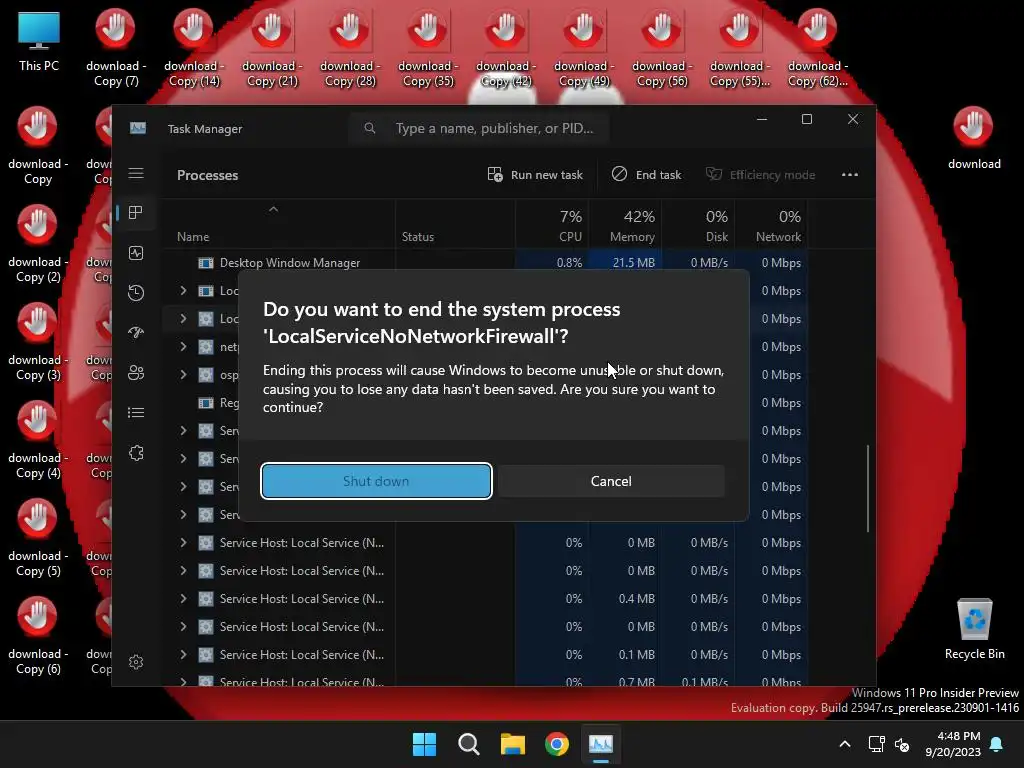Select 'download - Copy (5)' desktop icon
The width and height of the screenshot is (1024, 768).
[x=37, y=538]
